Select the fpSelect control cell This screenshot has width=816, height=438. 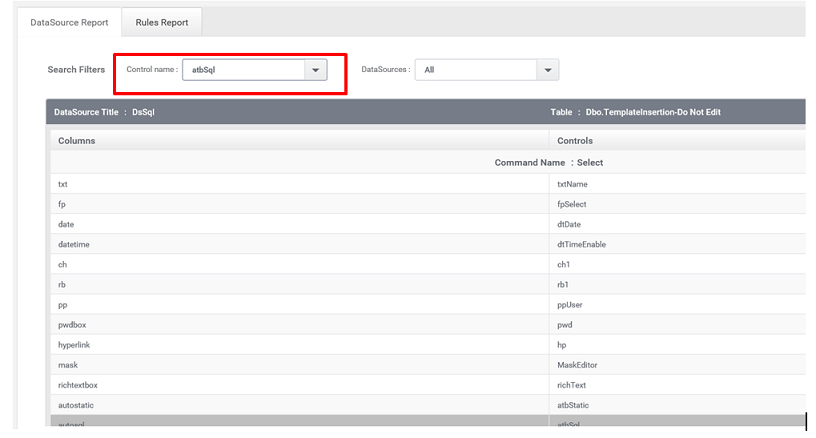click(678, 204)
